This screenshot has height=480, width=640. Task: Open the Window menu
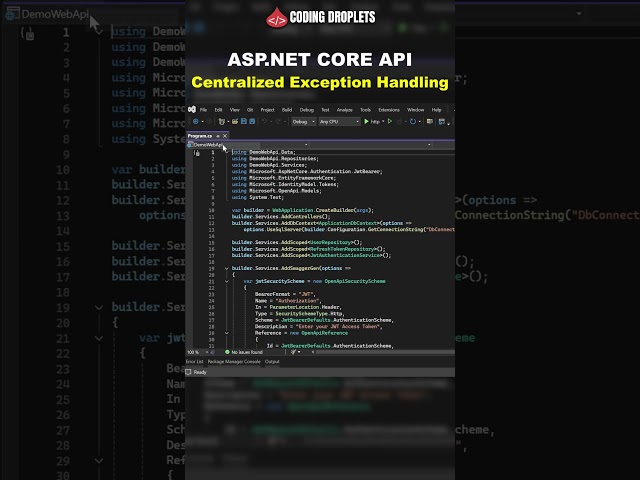(x=416, y=110)
